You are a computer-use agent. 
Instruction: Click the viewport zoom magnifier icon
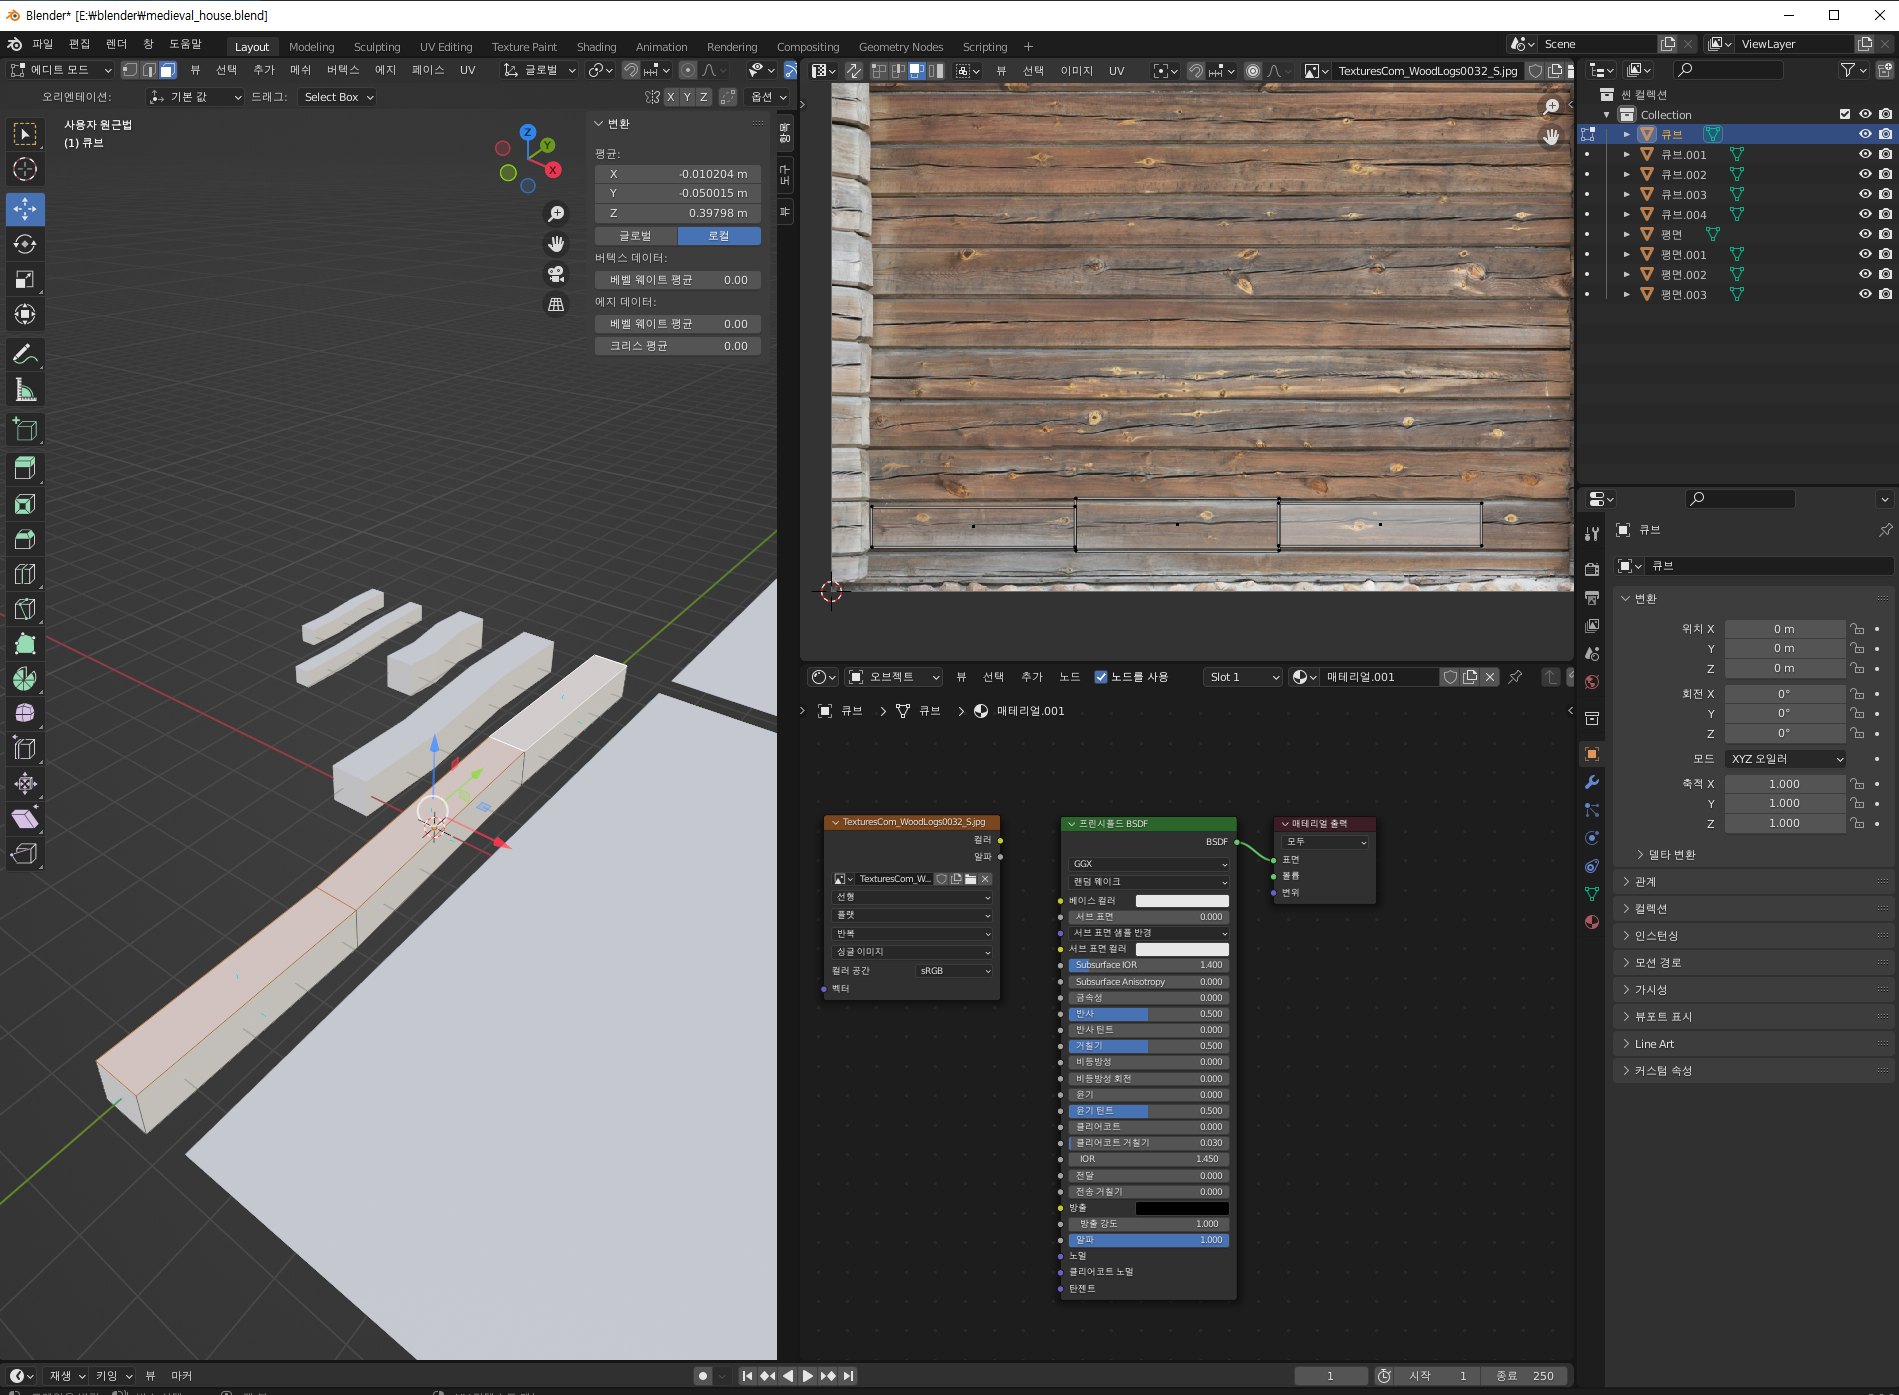(556, 214)
